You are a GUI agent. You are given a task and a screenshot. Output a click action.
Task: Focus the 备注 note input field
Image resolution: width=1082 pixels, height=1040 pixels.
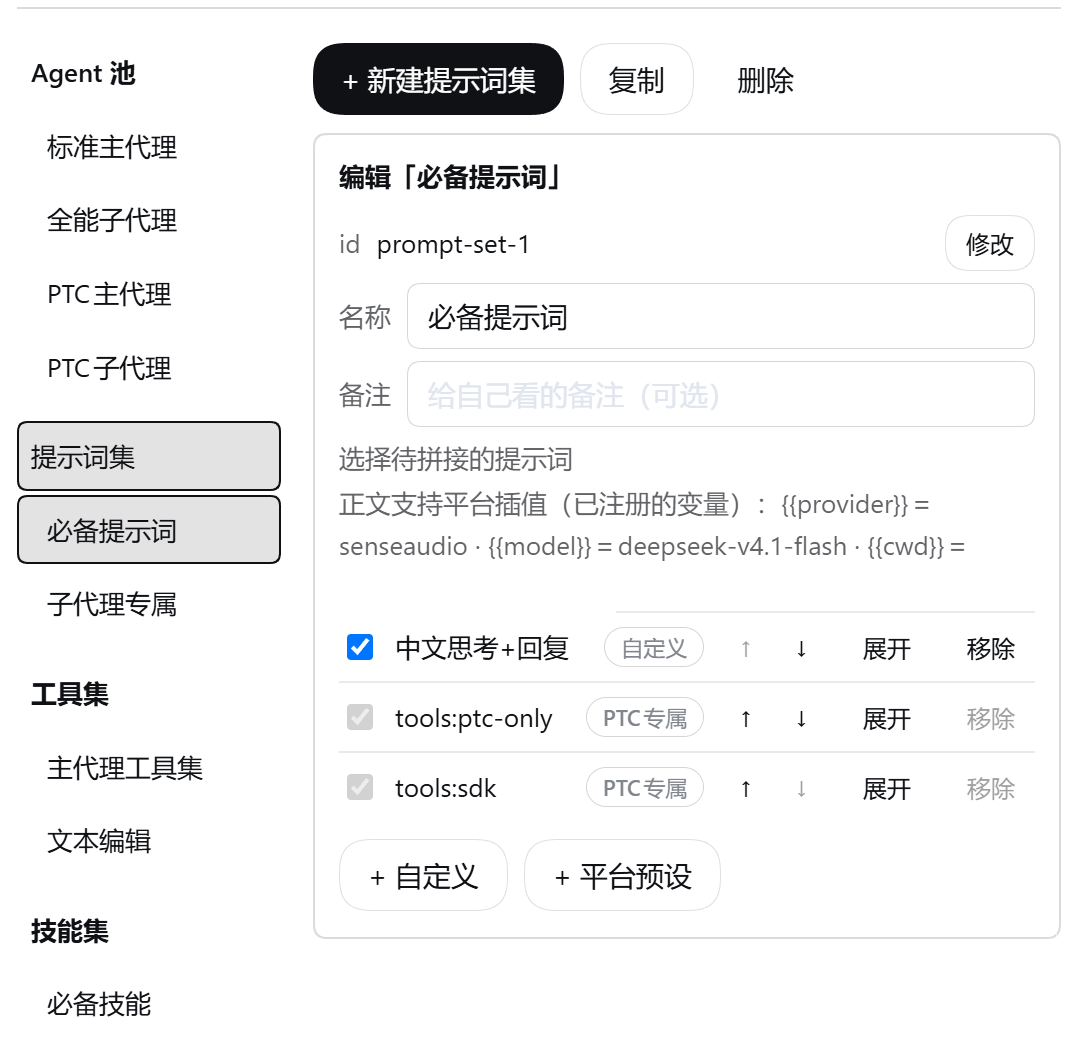coord(720,395)
